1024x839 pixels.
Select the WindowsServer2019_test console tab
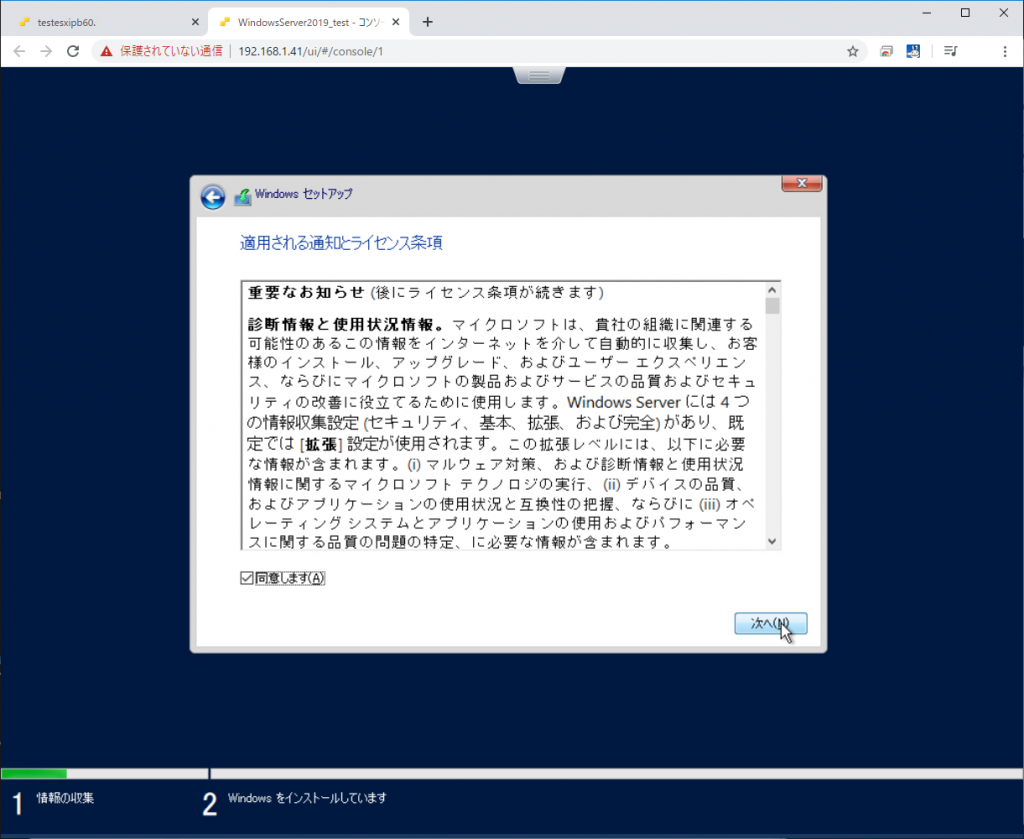[x=309, y=22]
